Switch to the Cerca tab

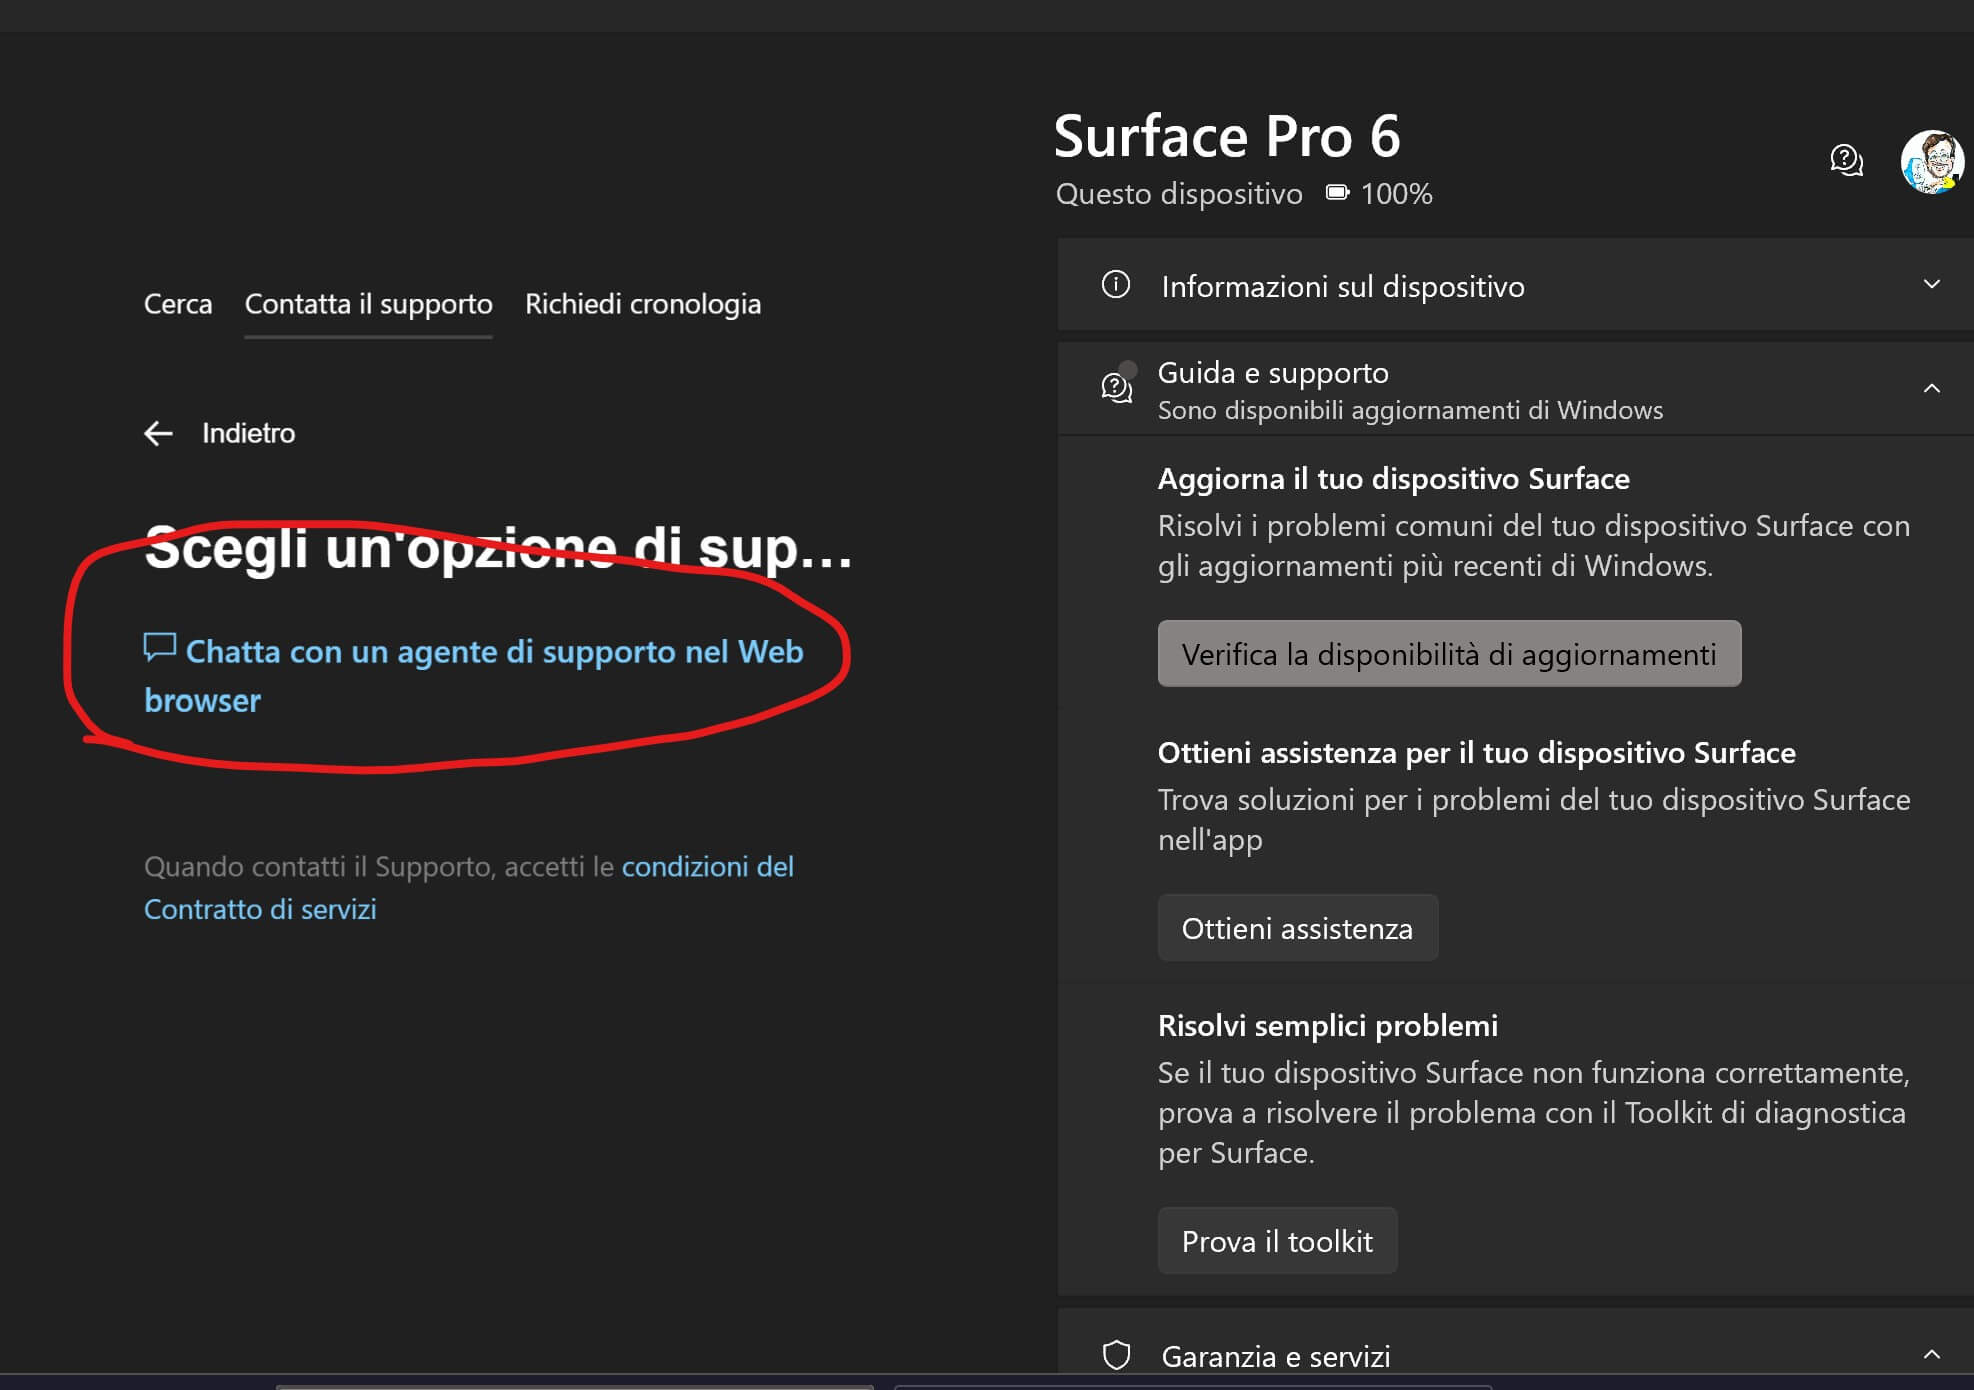point(178,304)
